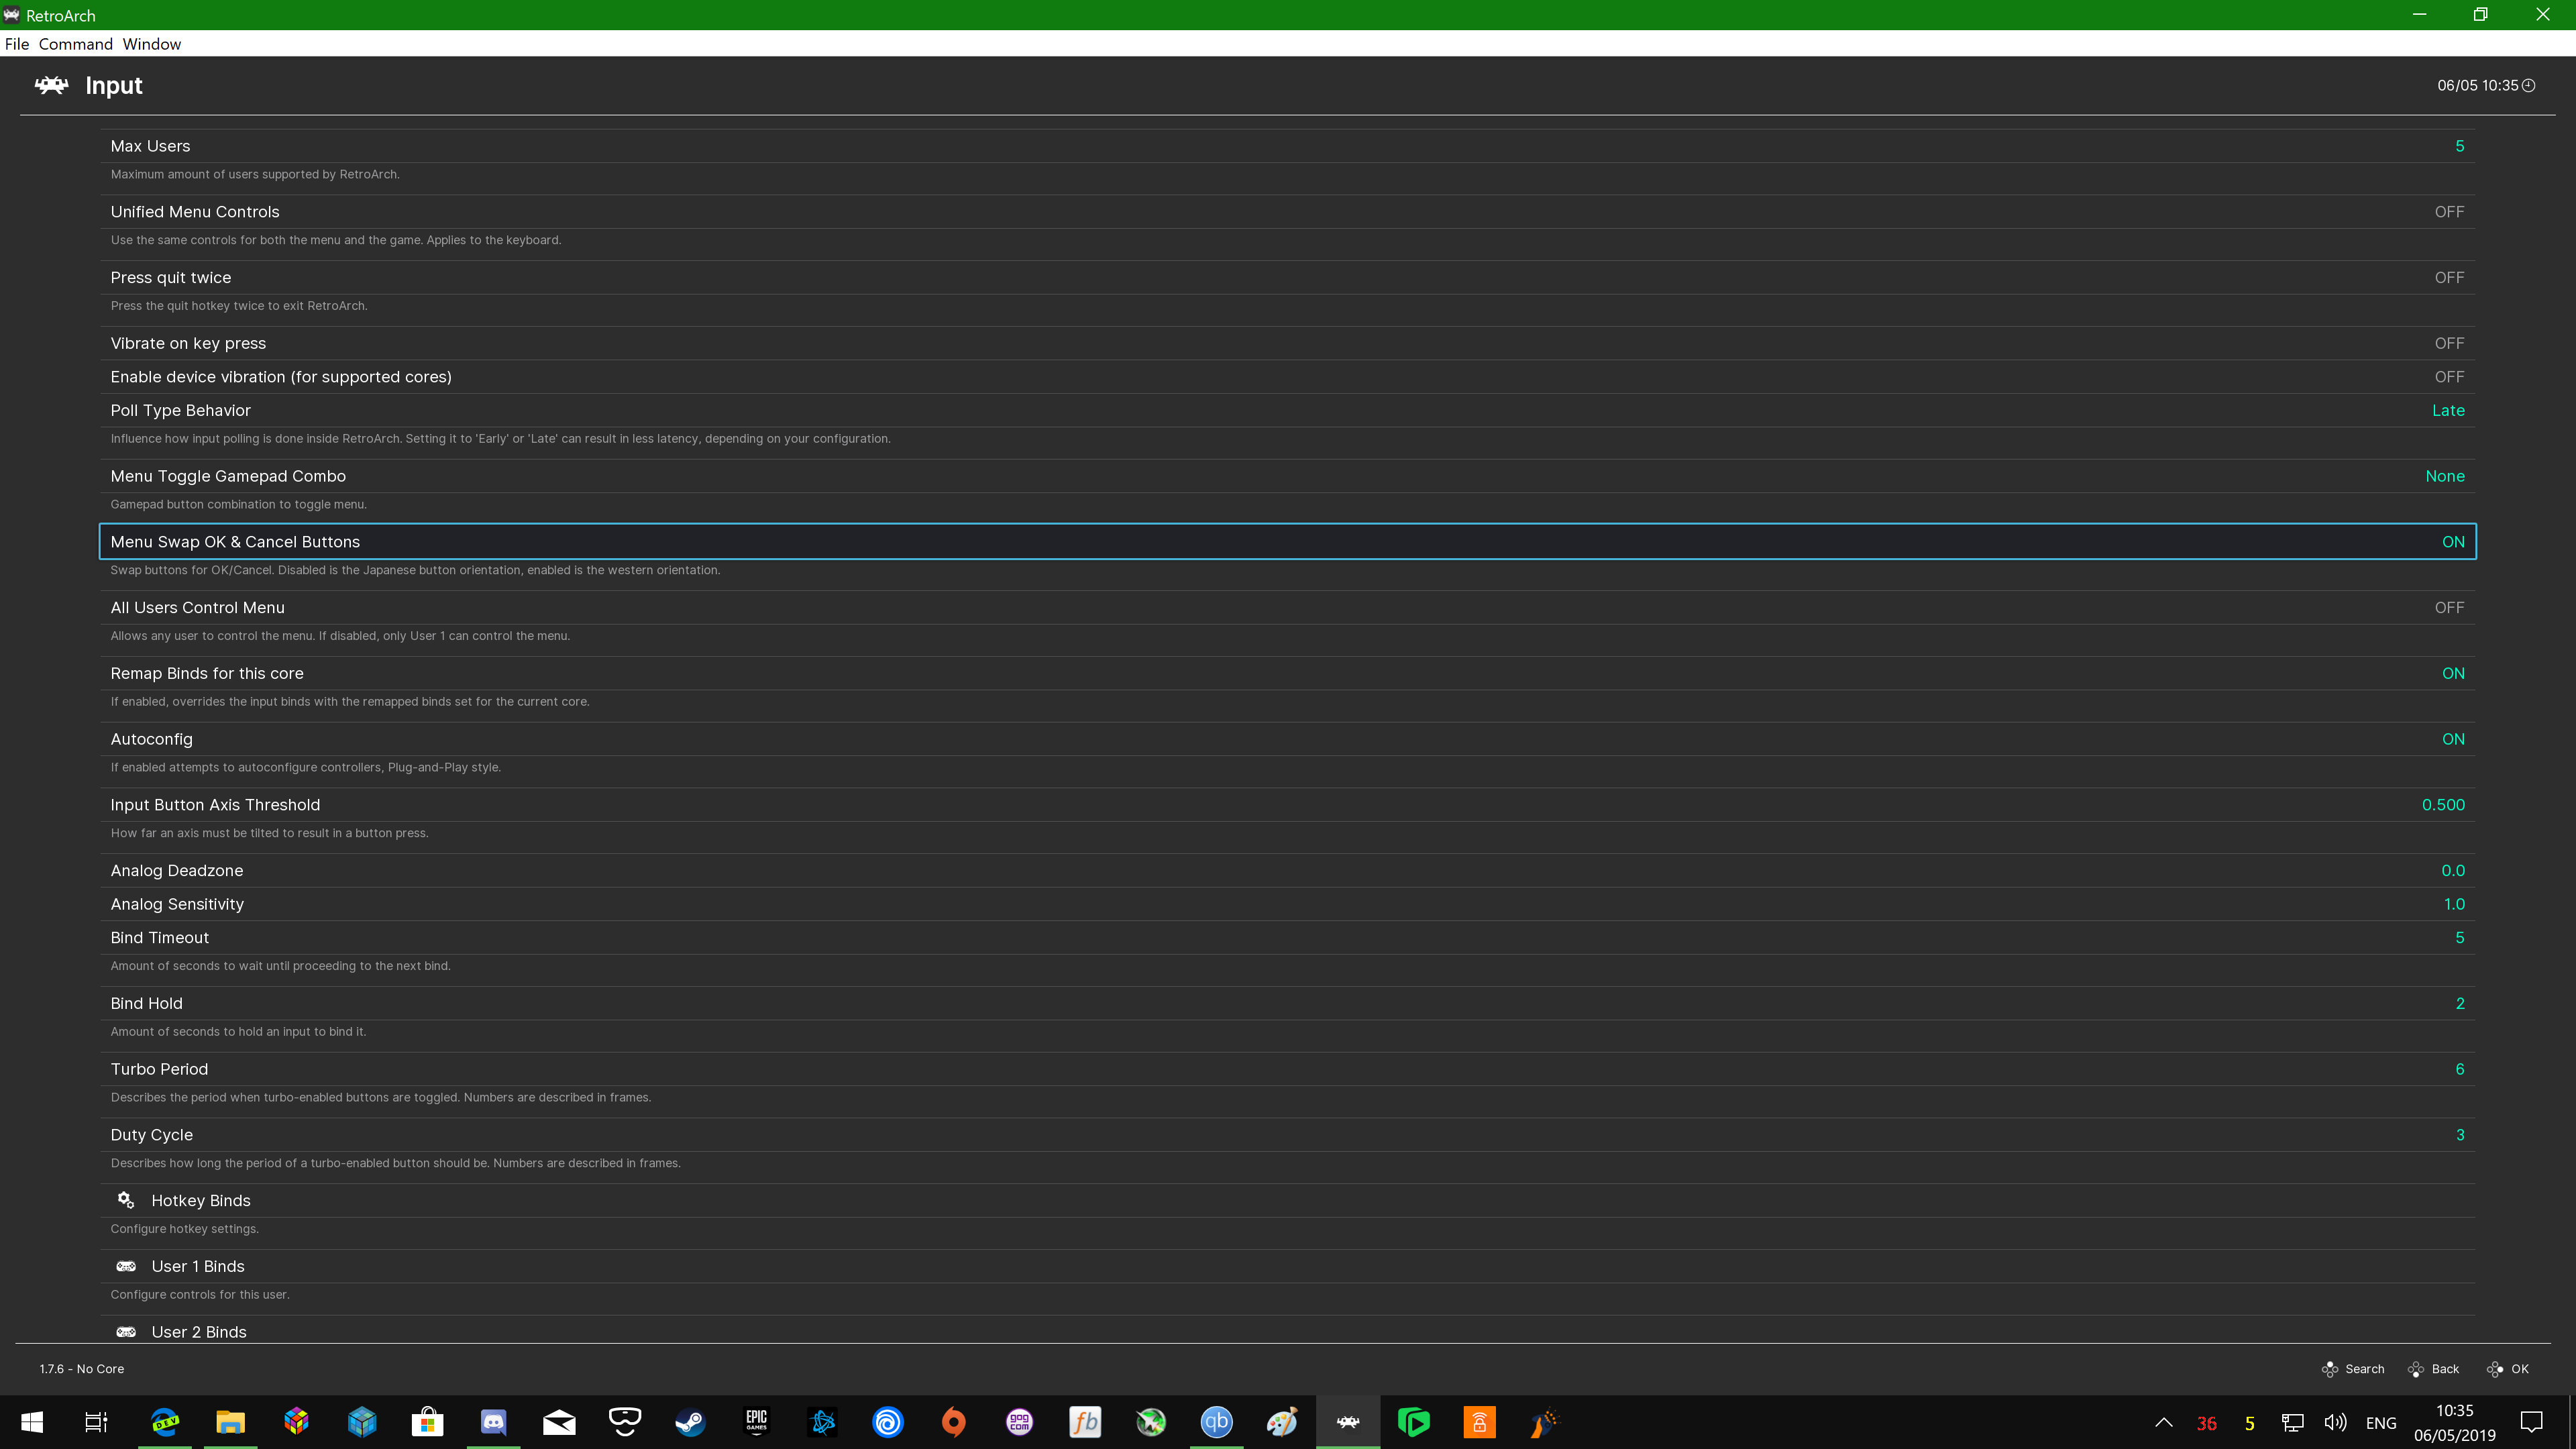The height and width of the screenshot is (1449, 2576).
Task: Enable Vibrate on key press
Action: tap(1287, 343)
